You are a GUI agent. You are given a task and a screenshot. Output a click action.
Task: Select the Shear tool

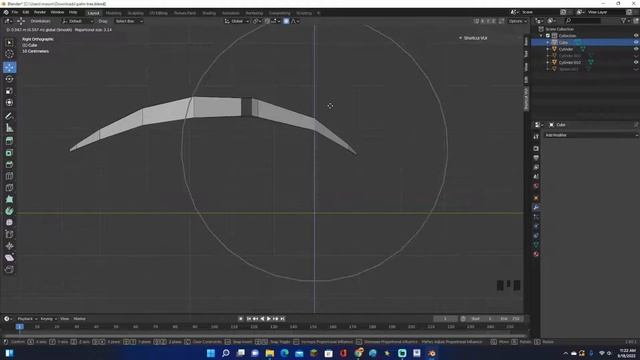point(9,258)
